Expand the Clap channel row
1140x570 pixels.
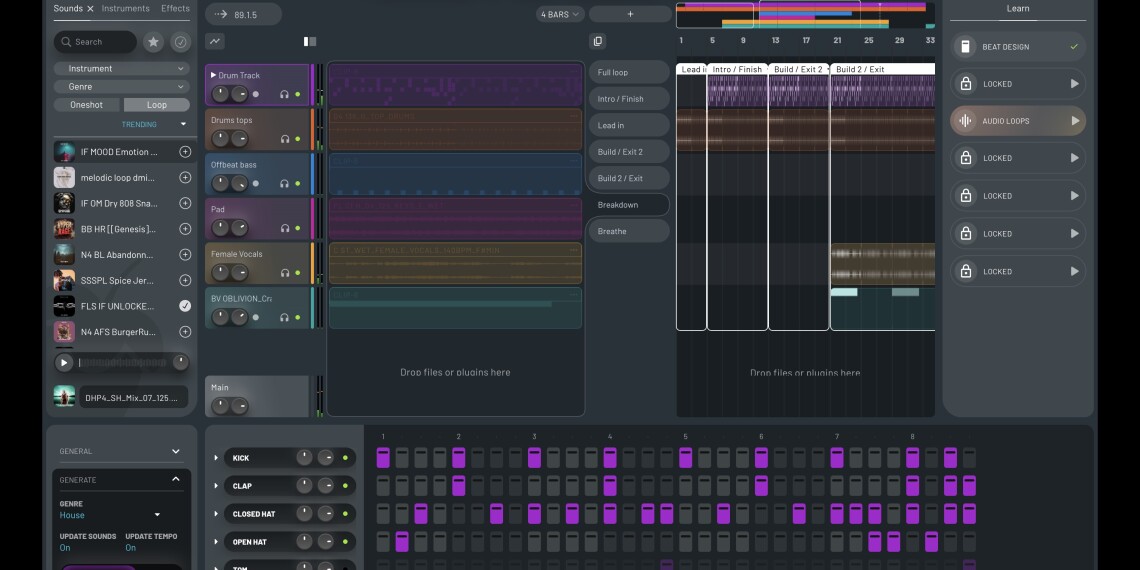tap(216, 486)
